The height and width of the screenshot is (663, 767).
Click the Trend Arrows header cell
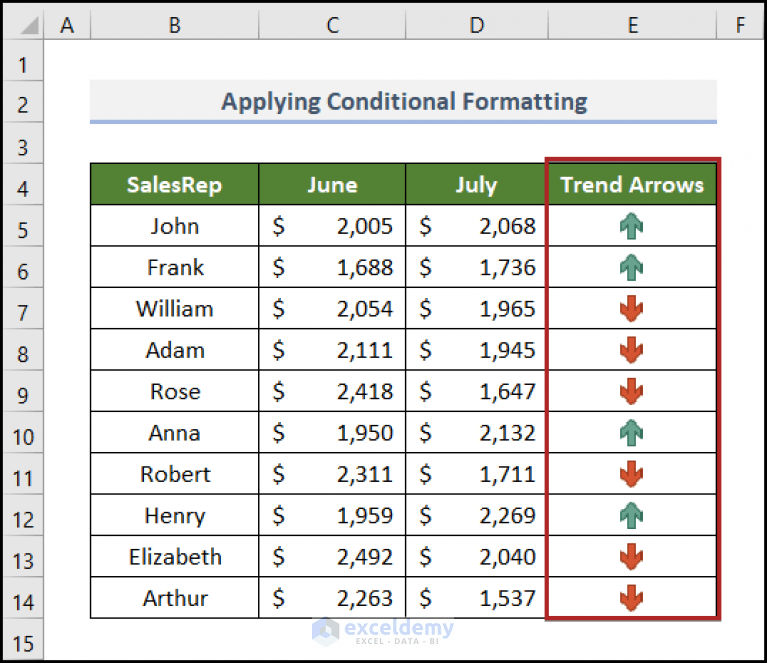pyautogui.click(x=632, y=184)
